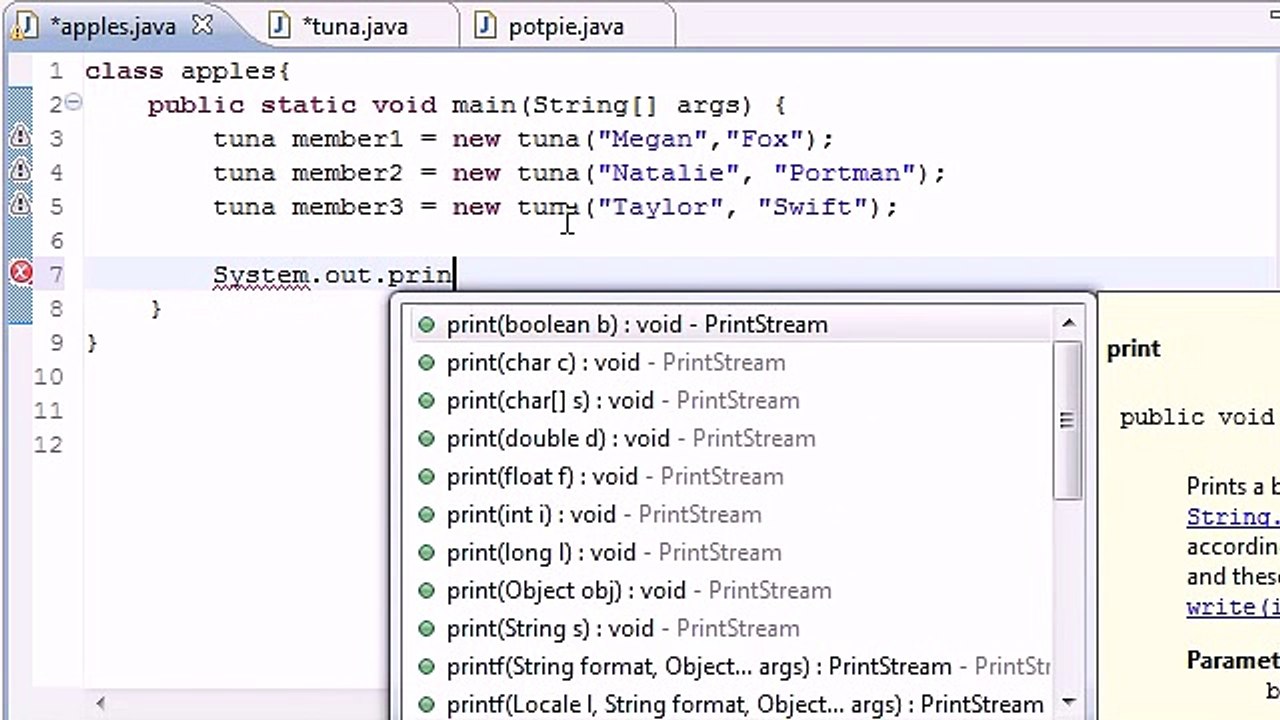Click the autocomplete list scrollbar thumb

[1068, 420]
